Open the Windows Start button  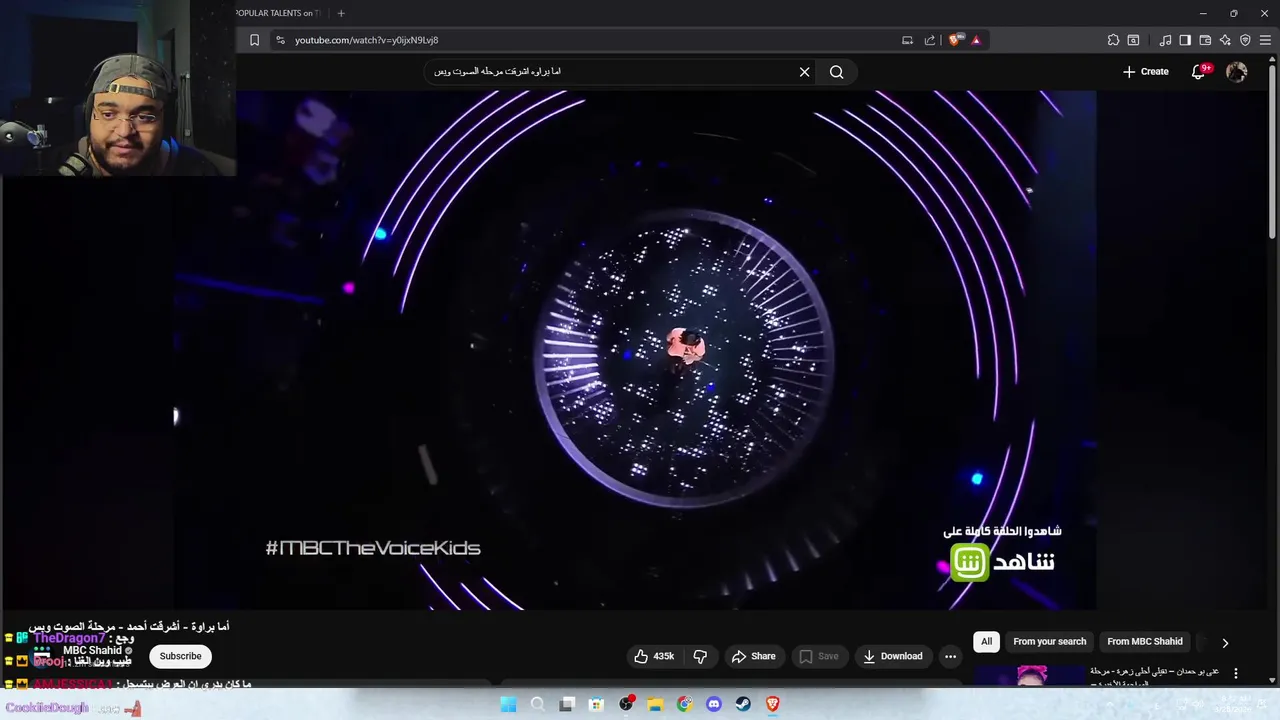(508, 704)
